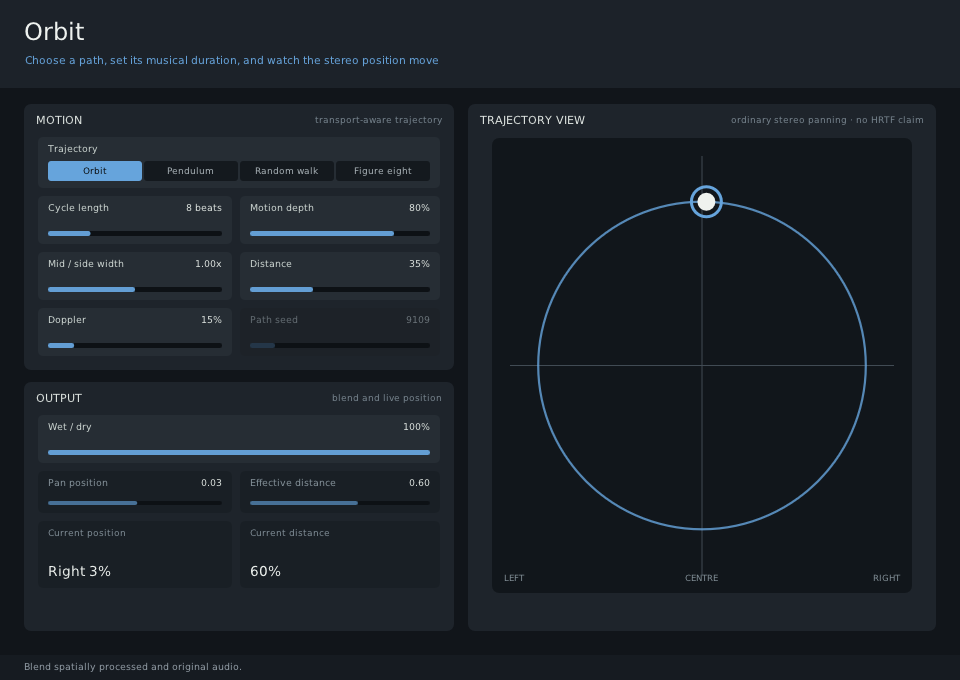Click the CENTRE axis label
Image resolution: width=960 pixels, height=680 pixels.
point(702,578)
